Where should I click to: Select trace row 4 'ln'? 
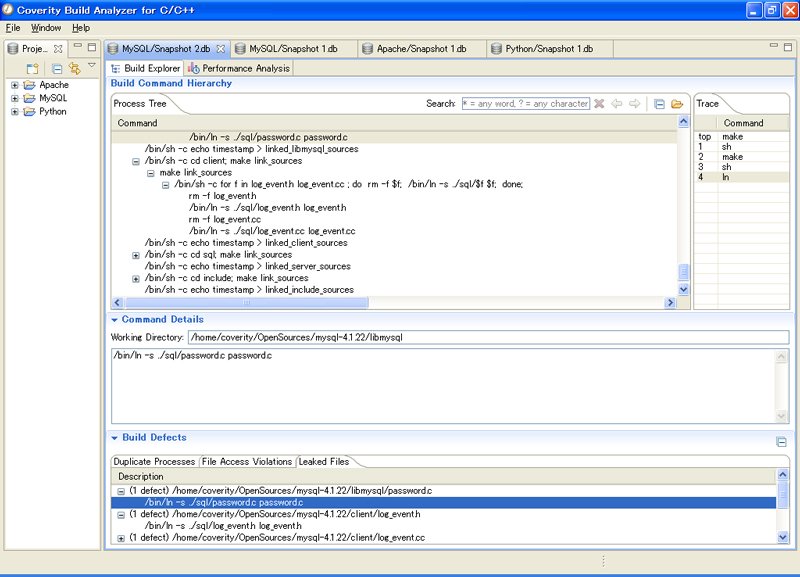click(x=741, y=177)
